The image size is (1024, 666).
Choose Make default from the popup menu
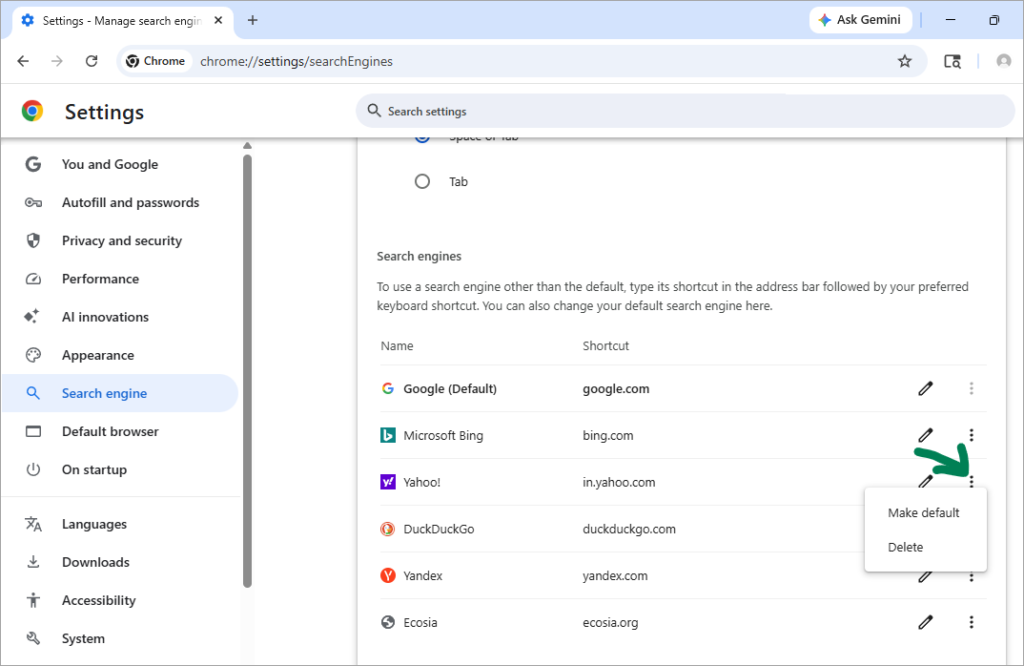point(925,513)
